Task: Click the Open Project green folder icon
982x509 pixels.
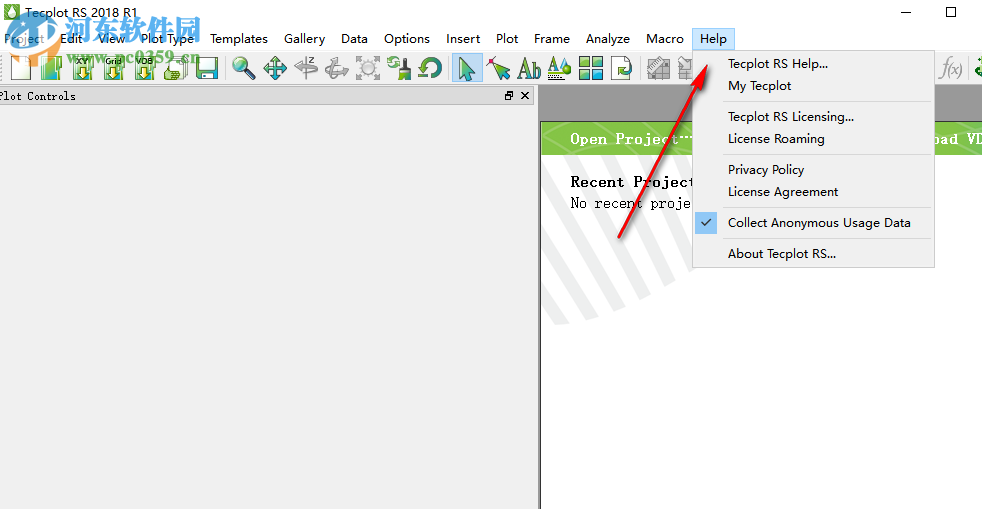Action: tap(51, 68)
